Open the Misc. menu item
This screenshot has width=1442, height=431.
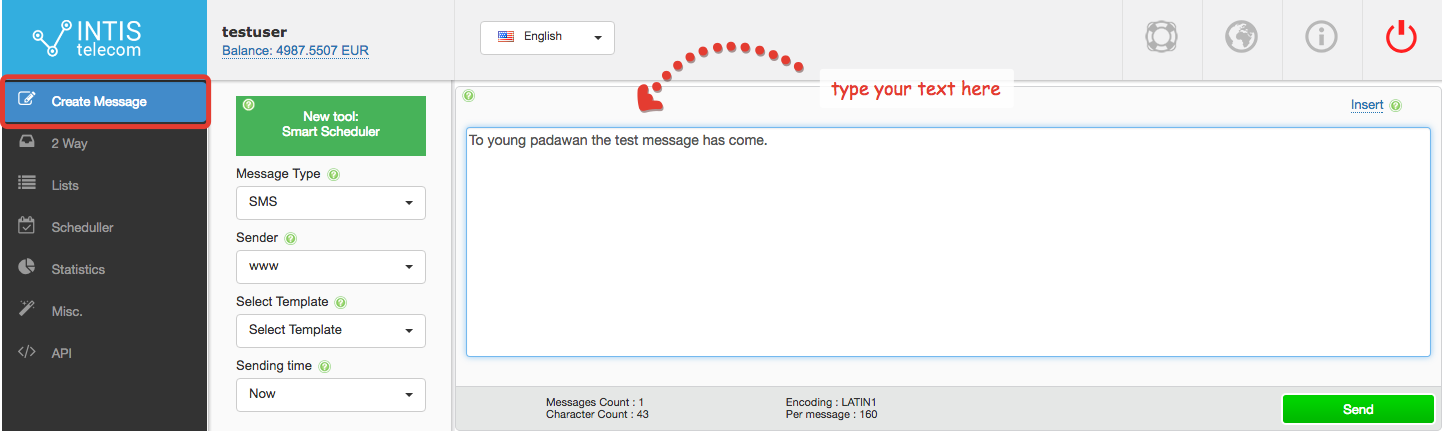click(104, 311)
